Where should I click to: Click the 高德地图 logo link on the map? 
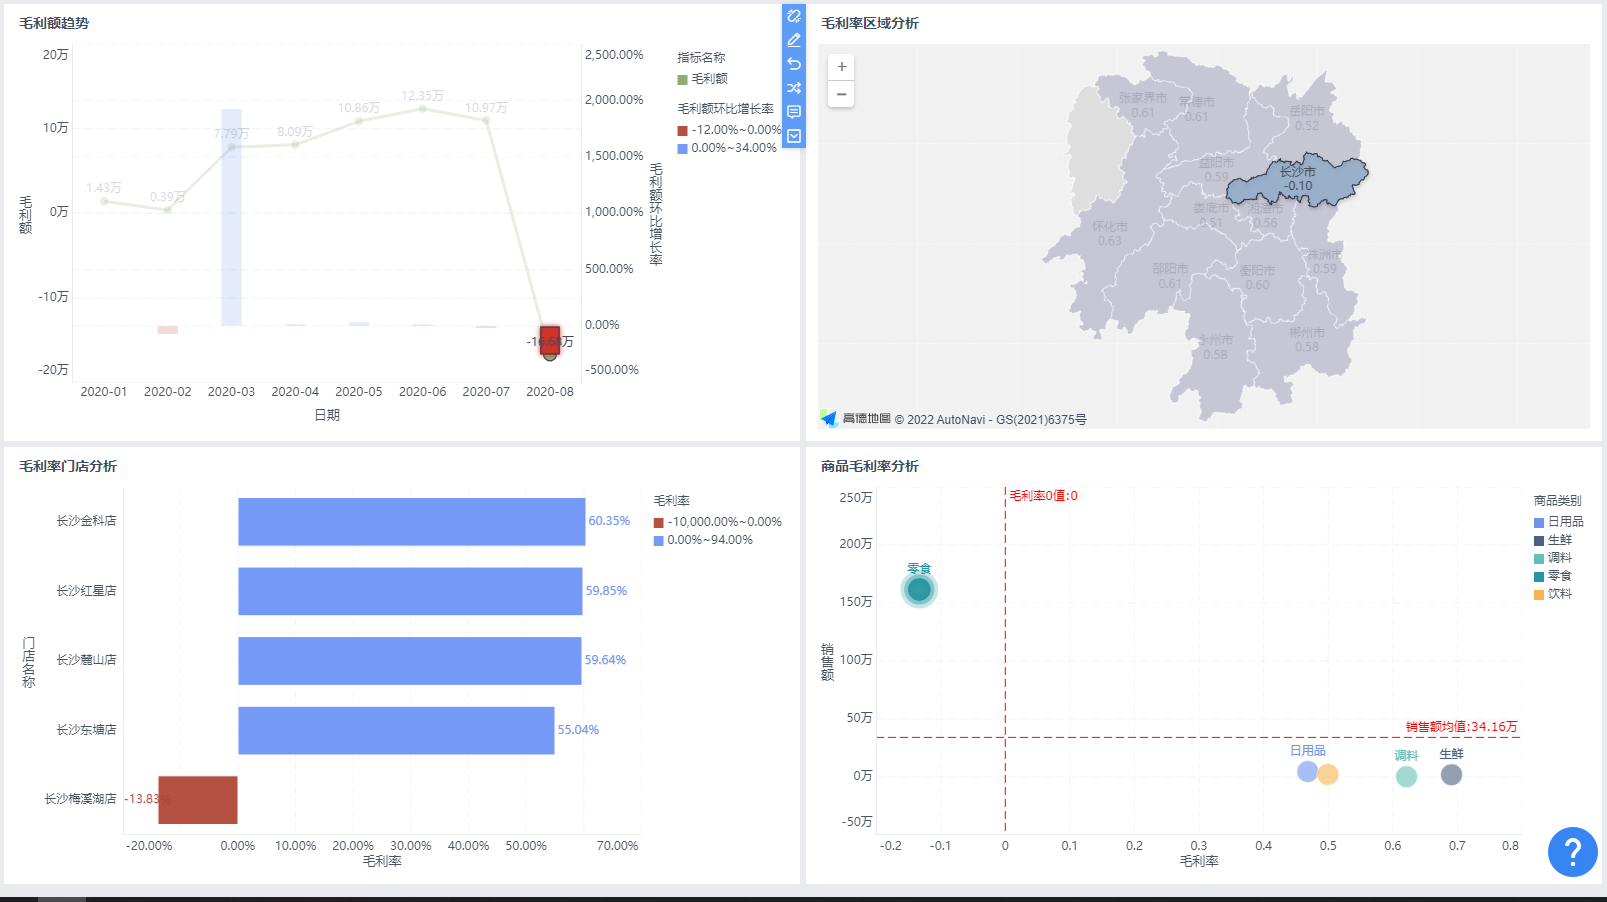click(x=856, y=419)
